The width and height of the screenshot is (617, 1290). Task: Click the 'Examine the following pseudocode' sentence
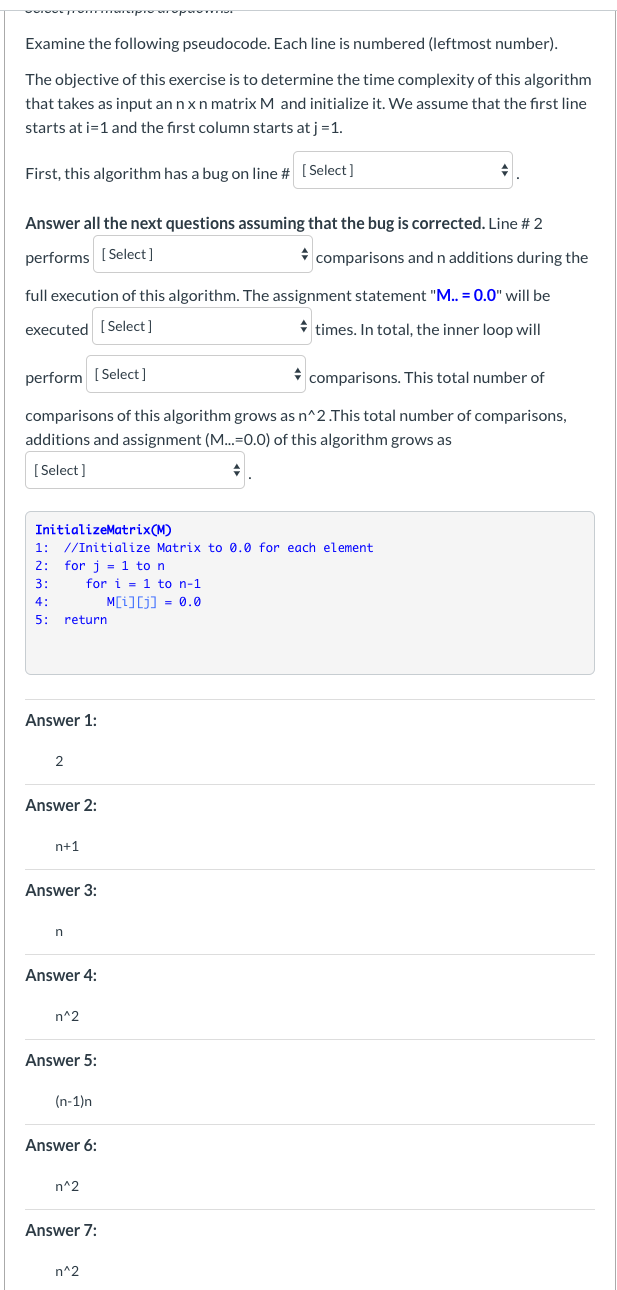pyautogui.click(x=292, y=45)
